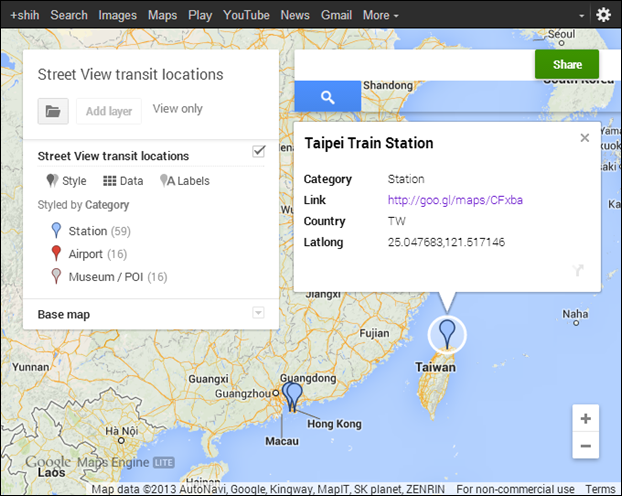Click the gray Museum / POI pin icon
The height and width of the screenshot is (496, 622).
click(56, 276)
